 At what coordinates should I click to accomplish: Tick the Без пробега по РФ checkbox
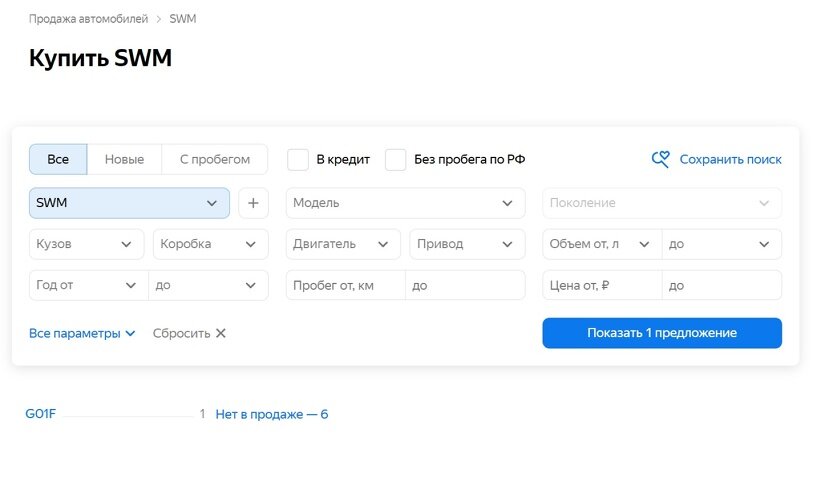click(395, 160)
